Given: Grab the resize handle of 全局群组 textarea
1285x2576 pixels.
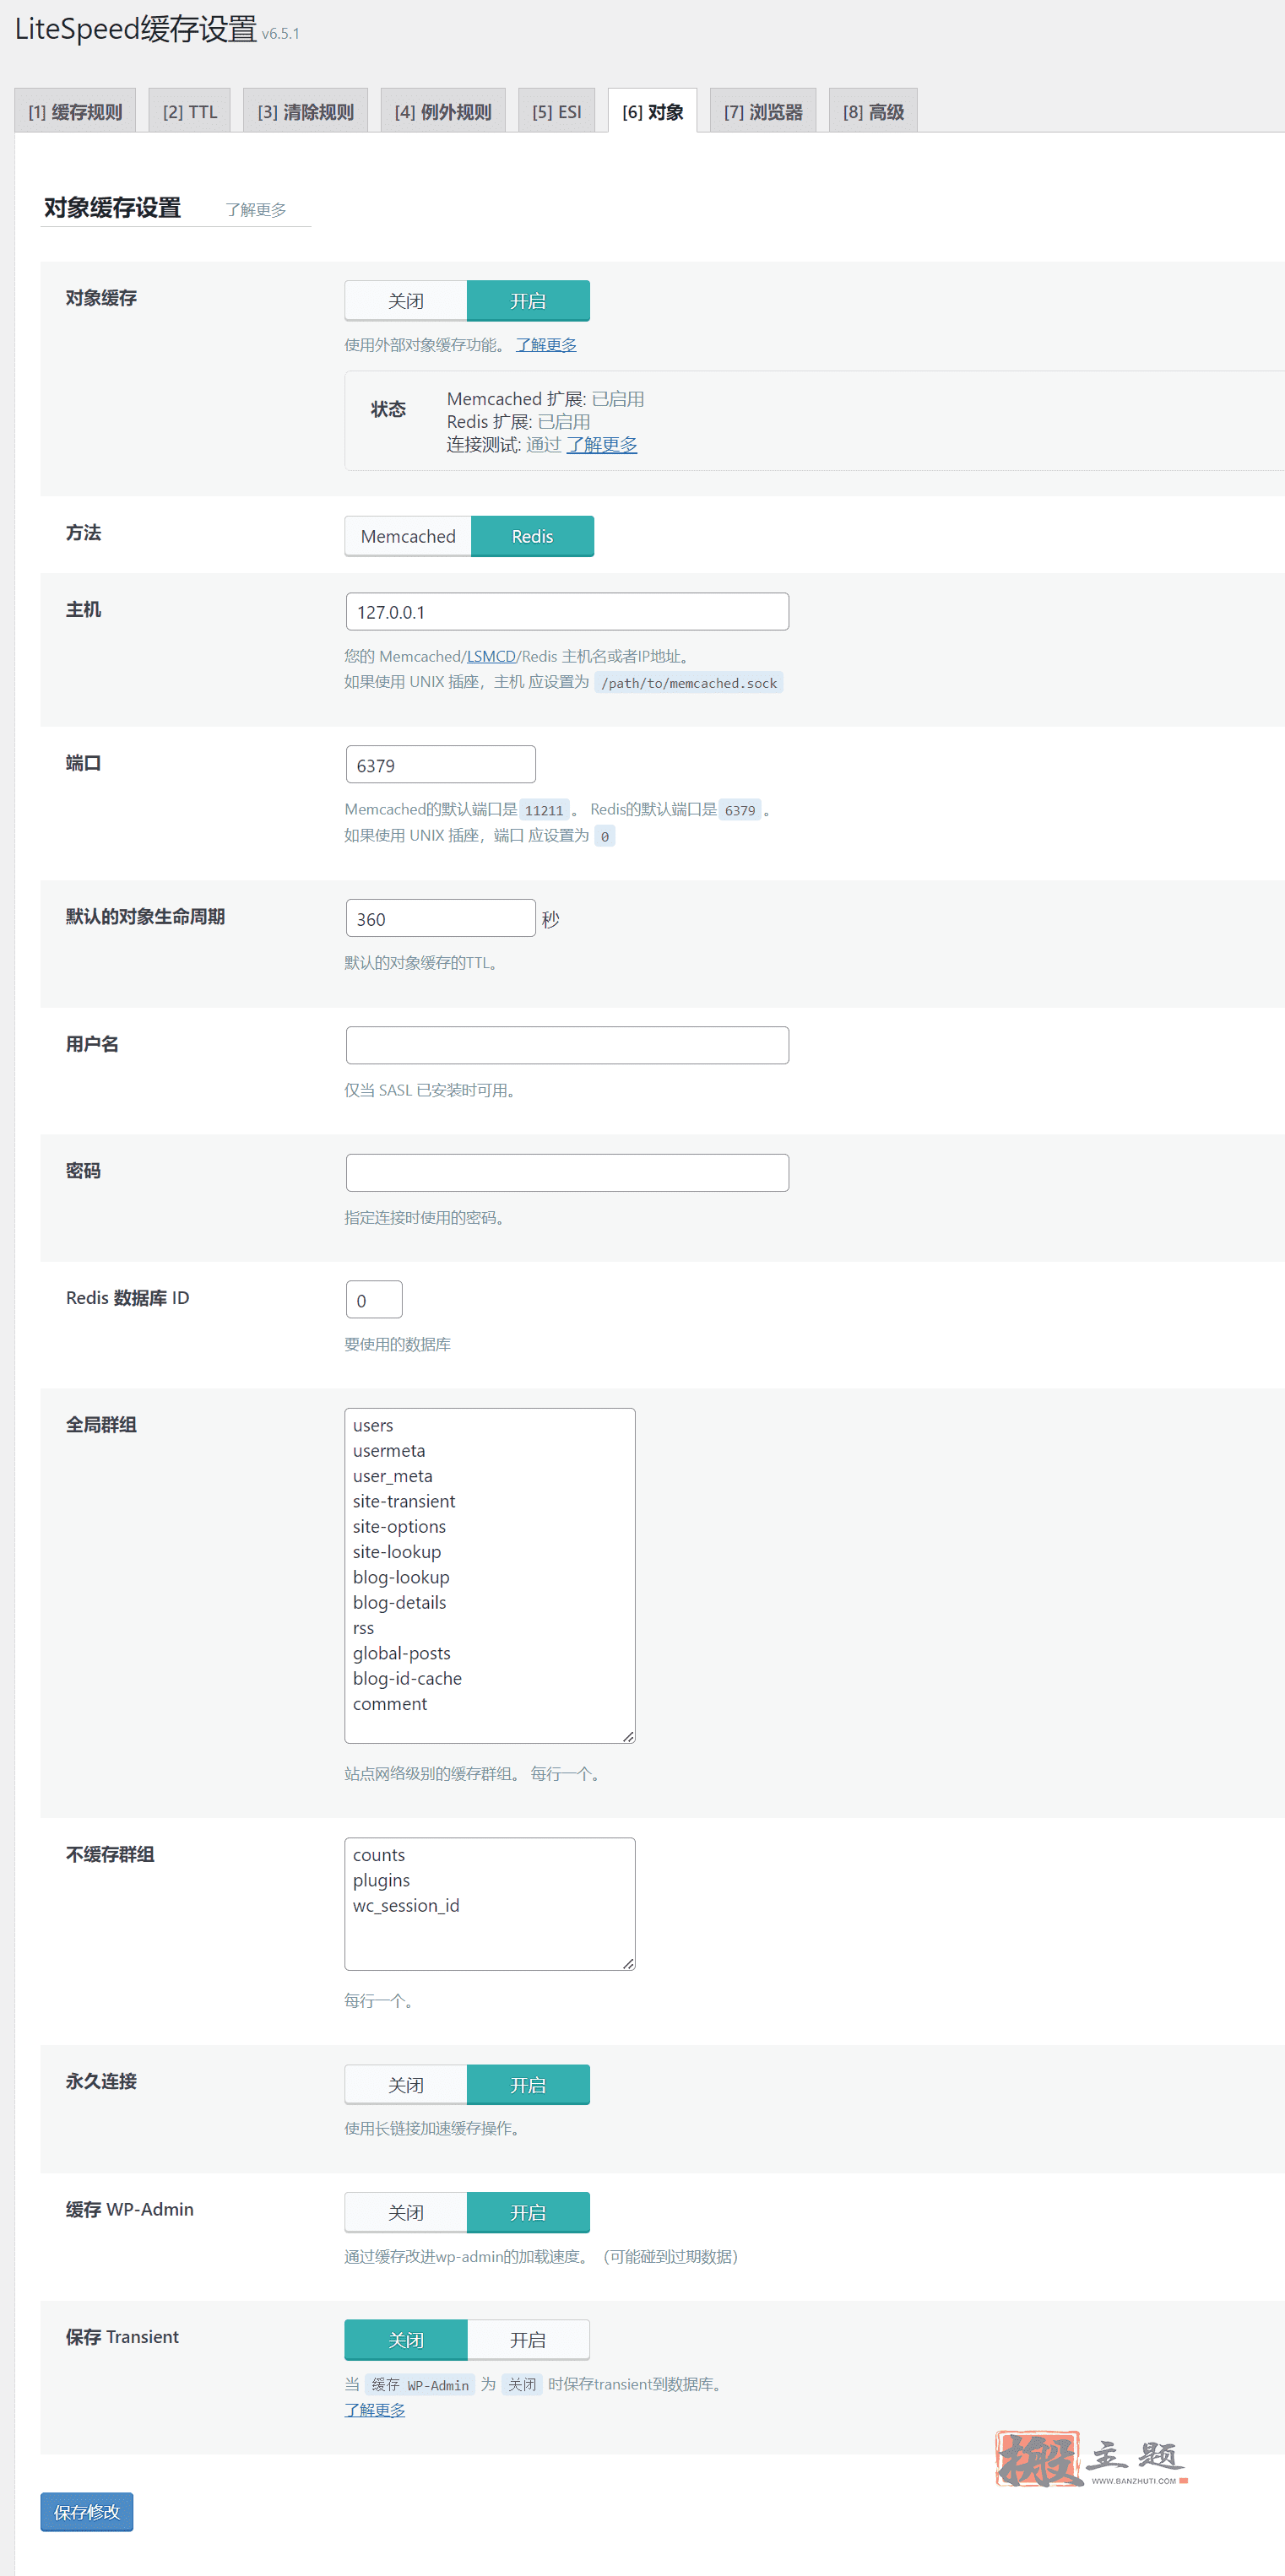Looking at the screenshot, I should pos(628,1737).
